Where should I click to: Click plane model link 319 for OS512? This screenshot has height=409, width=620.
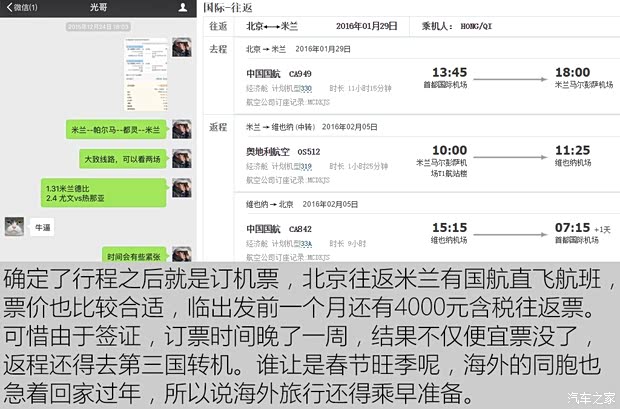(306, 166)
